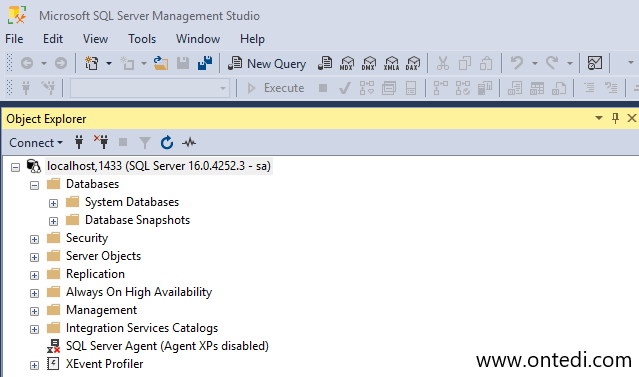Click the XMLA query icon
The image size is (639, 377).
pos(391,63)
